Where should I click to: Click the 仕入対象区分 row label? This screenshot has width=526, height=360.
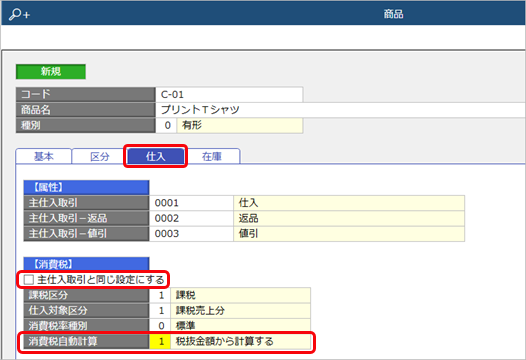tap(86, 311)
